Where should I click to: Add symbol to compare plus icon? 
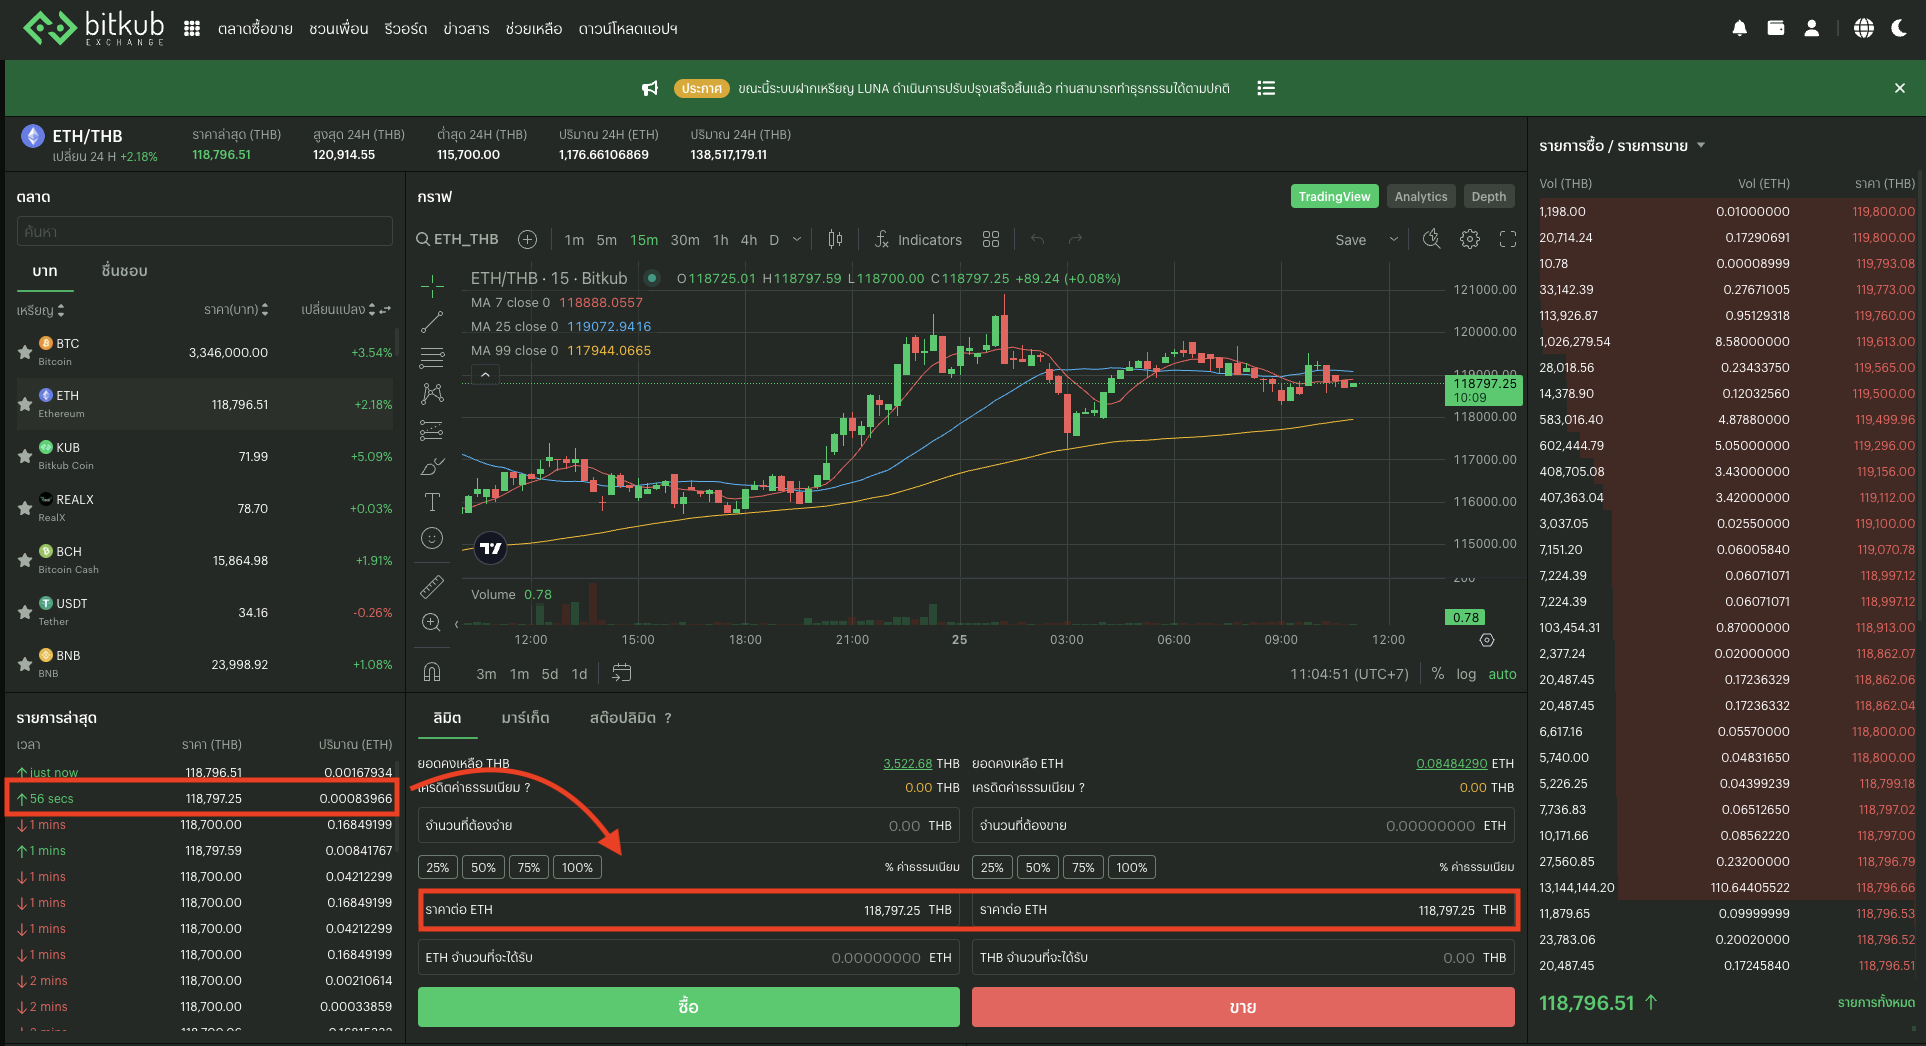(528, 239)
